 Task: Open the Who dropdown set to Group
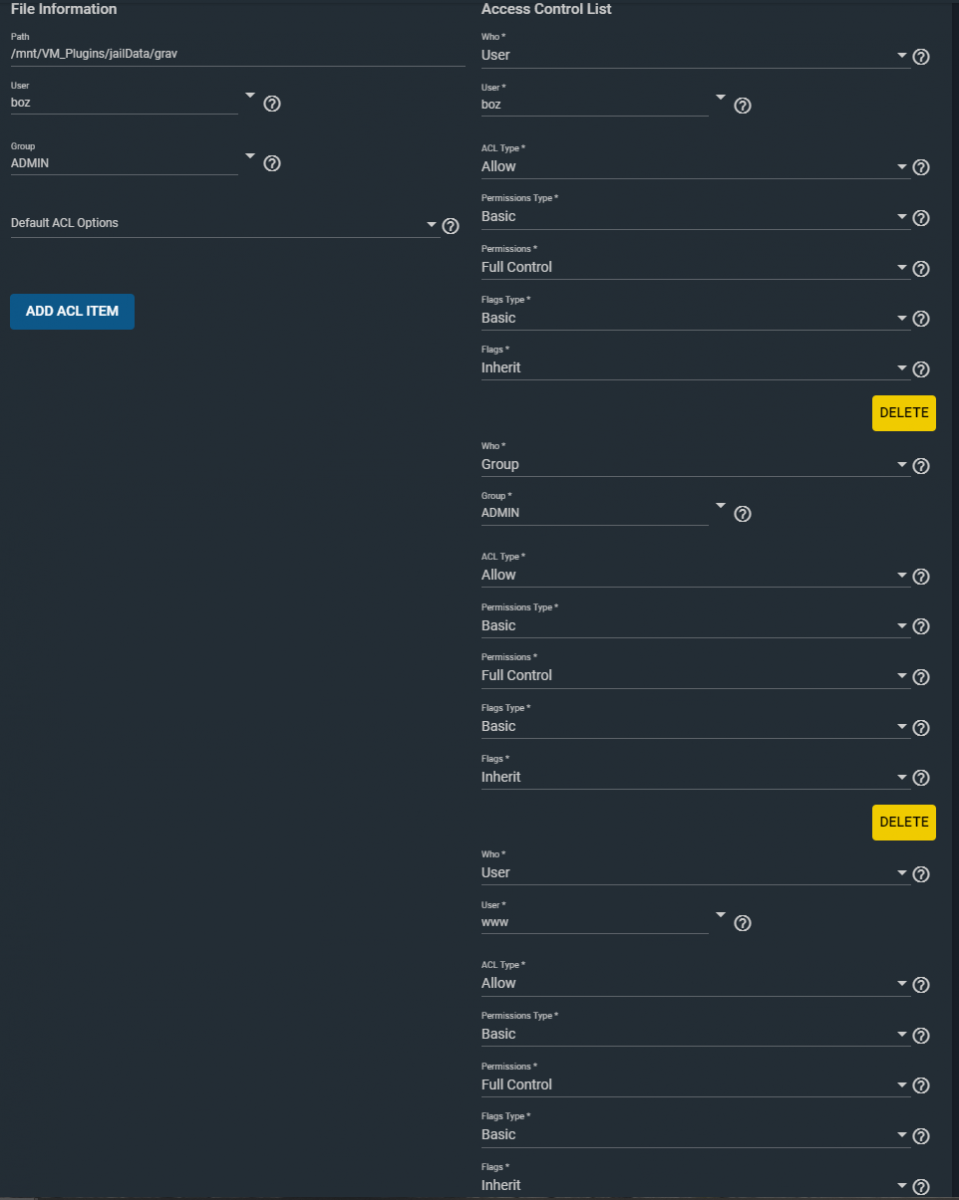(694, 465)
